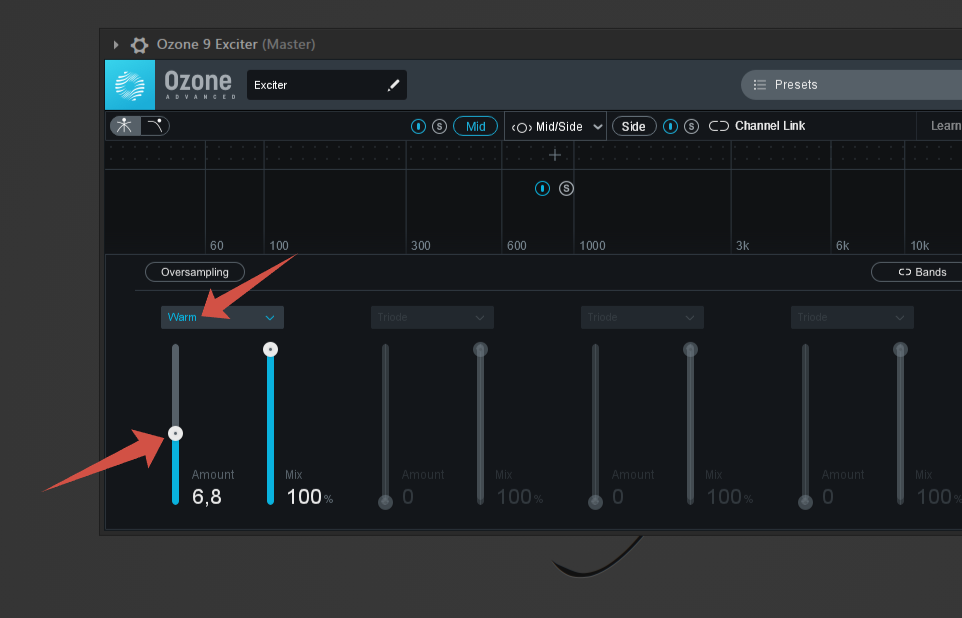Rename the preset using the pencil icon
Screen dimensions: 962x618
[x=393, y=85]
